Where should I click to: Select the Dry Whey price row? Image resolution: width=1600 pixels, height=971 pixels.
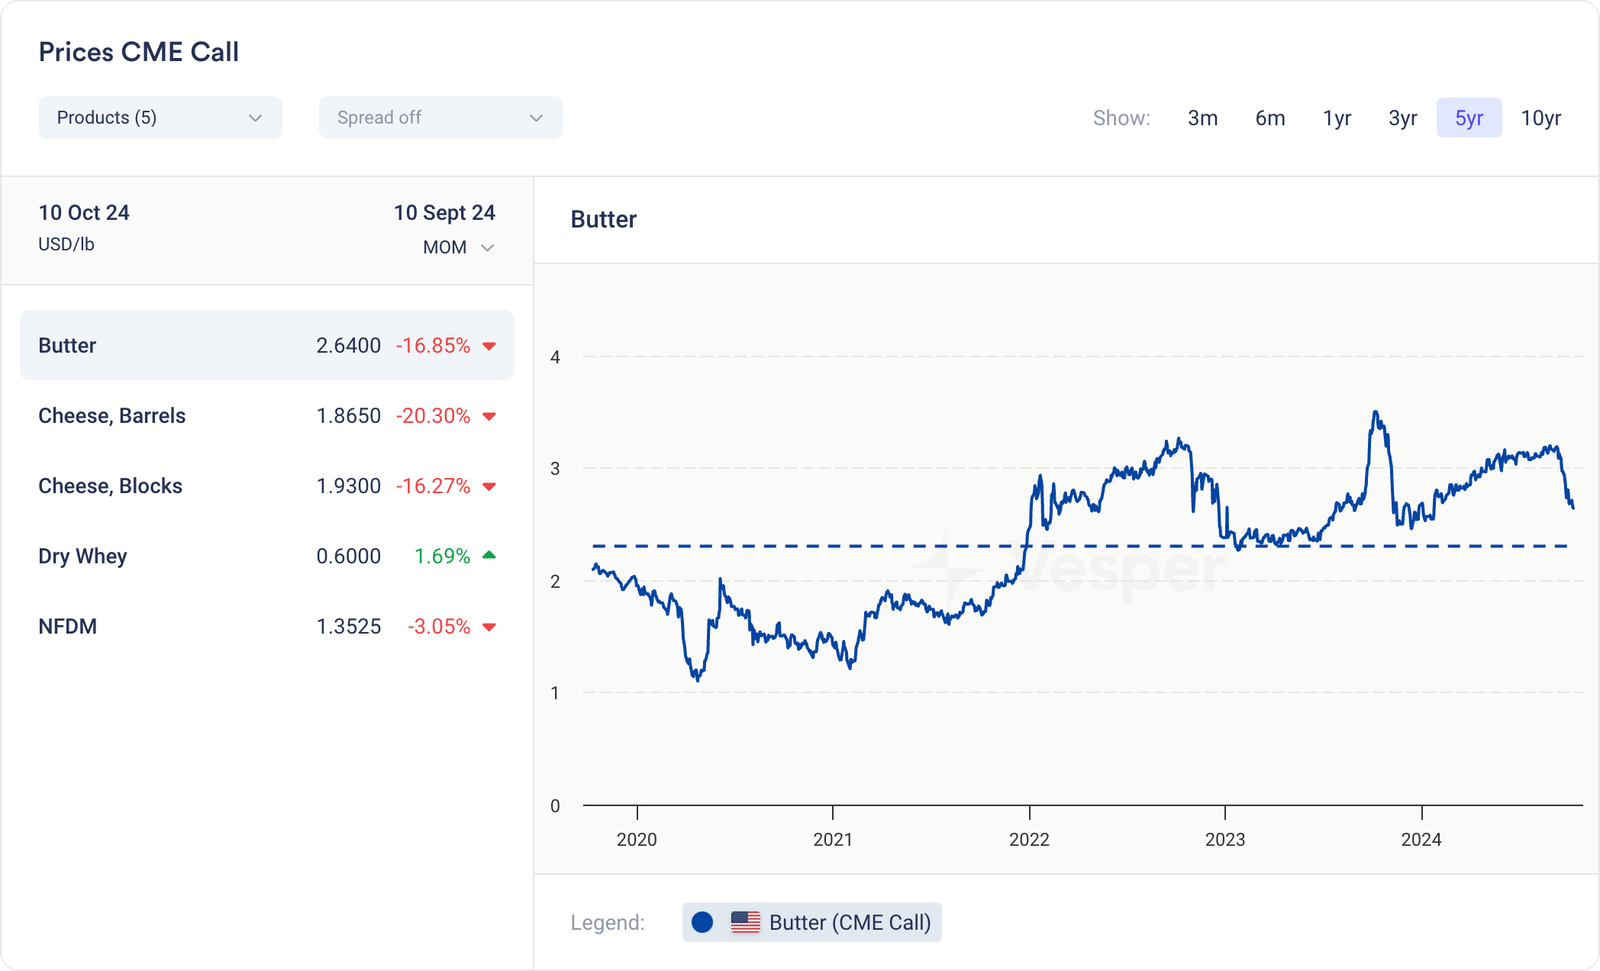pyautogui.click(x=267, y=556)
